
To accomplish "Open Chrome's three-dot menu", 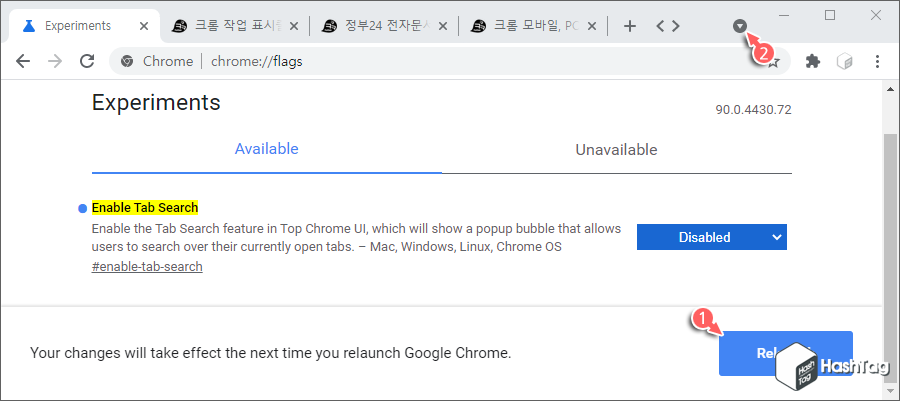I will (877, 61).
